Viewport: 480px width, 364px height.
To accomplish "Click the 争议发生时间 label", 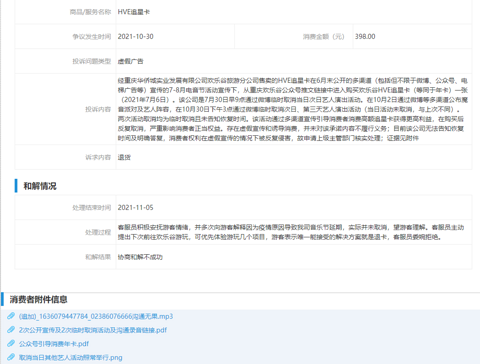I will point(92,37).
